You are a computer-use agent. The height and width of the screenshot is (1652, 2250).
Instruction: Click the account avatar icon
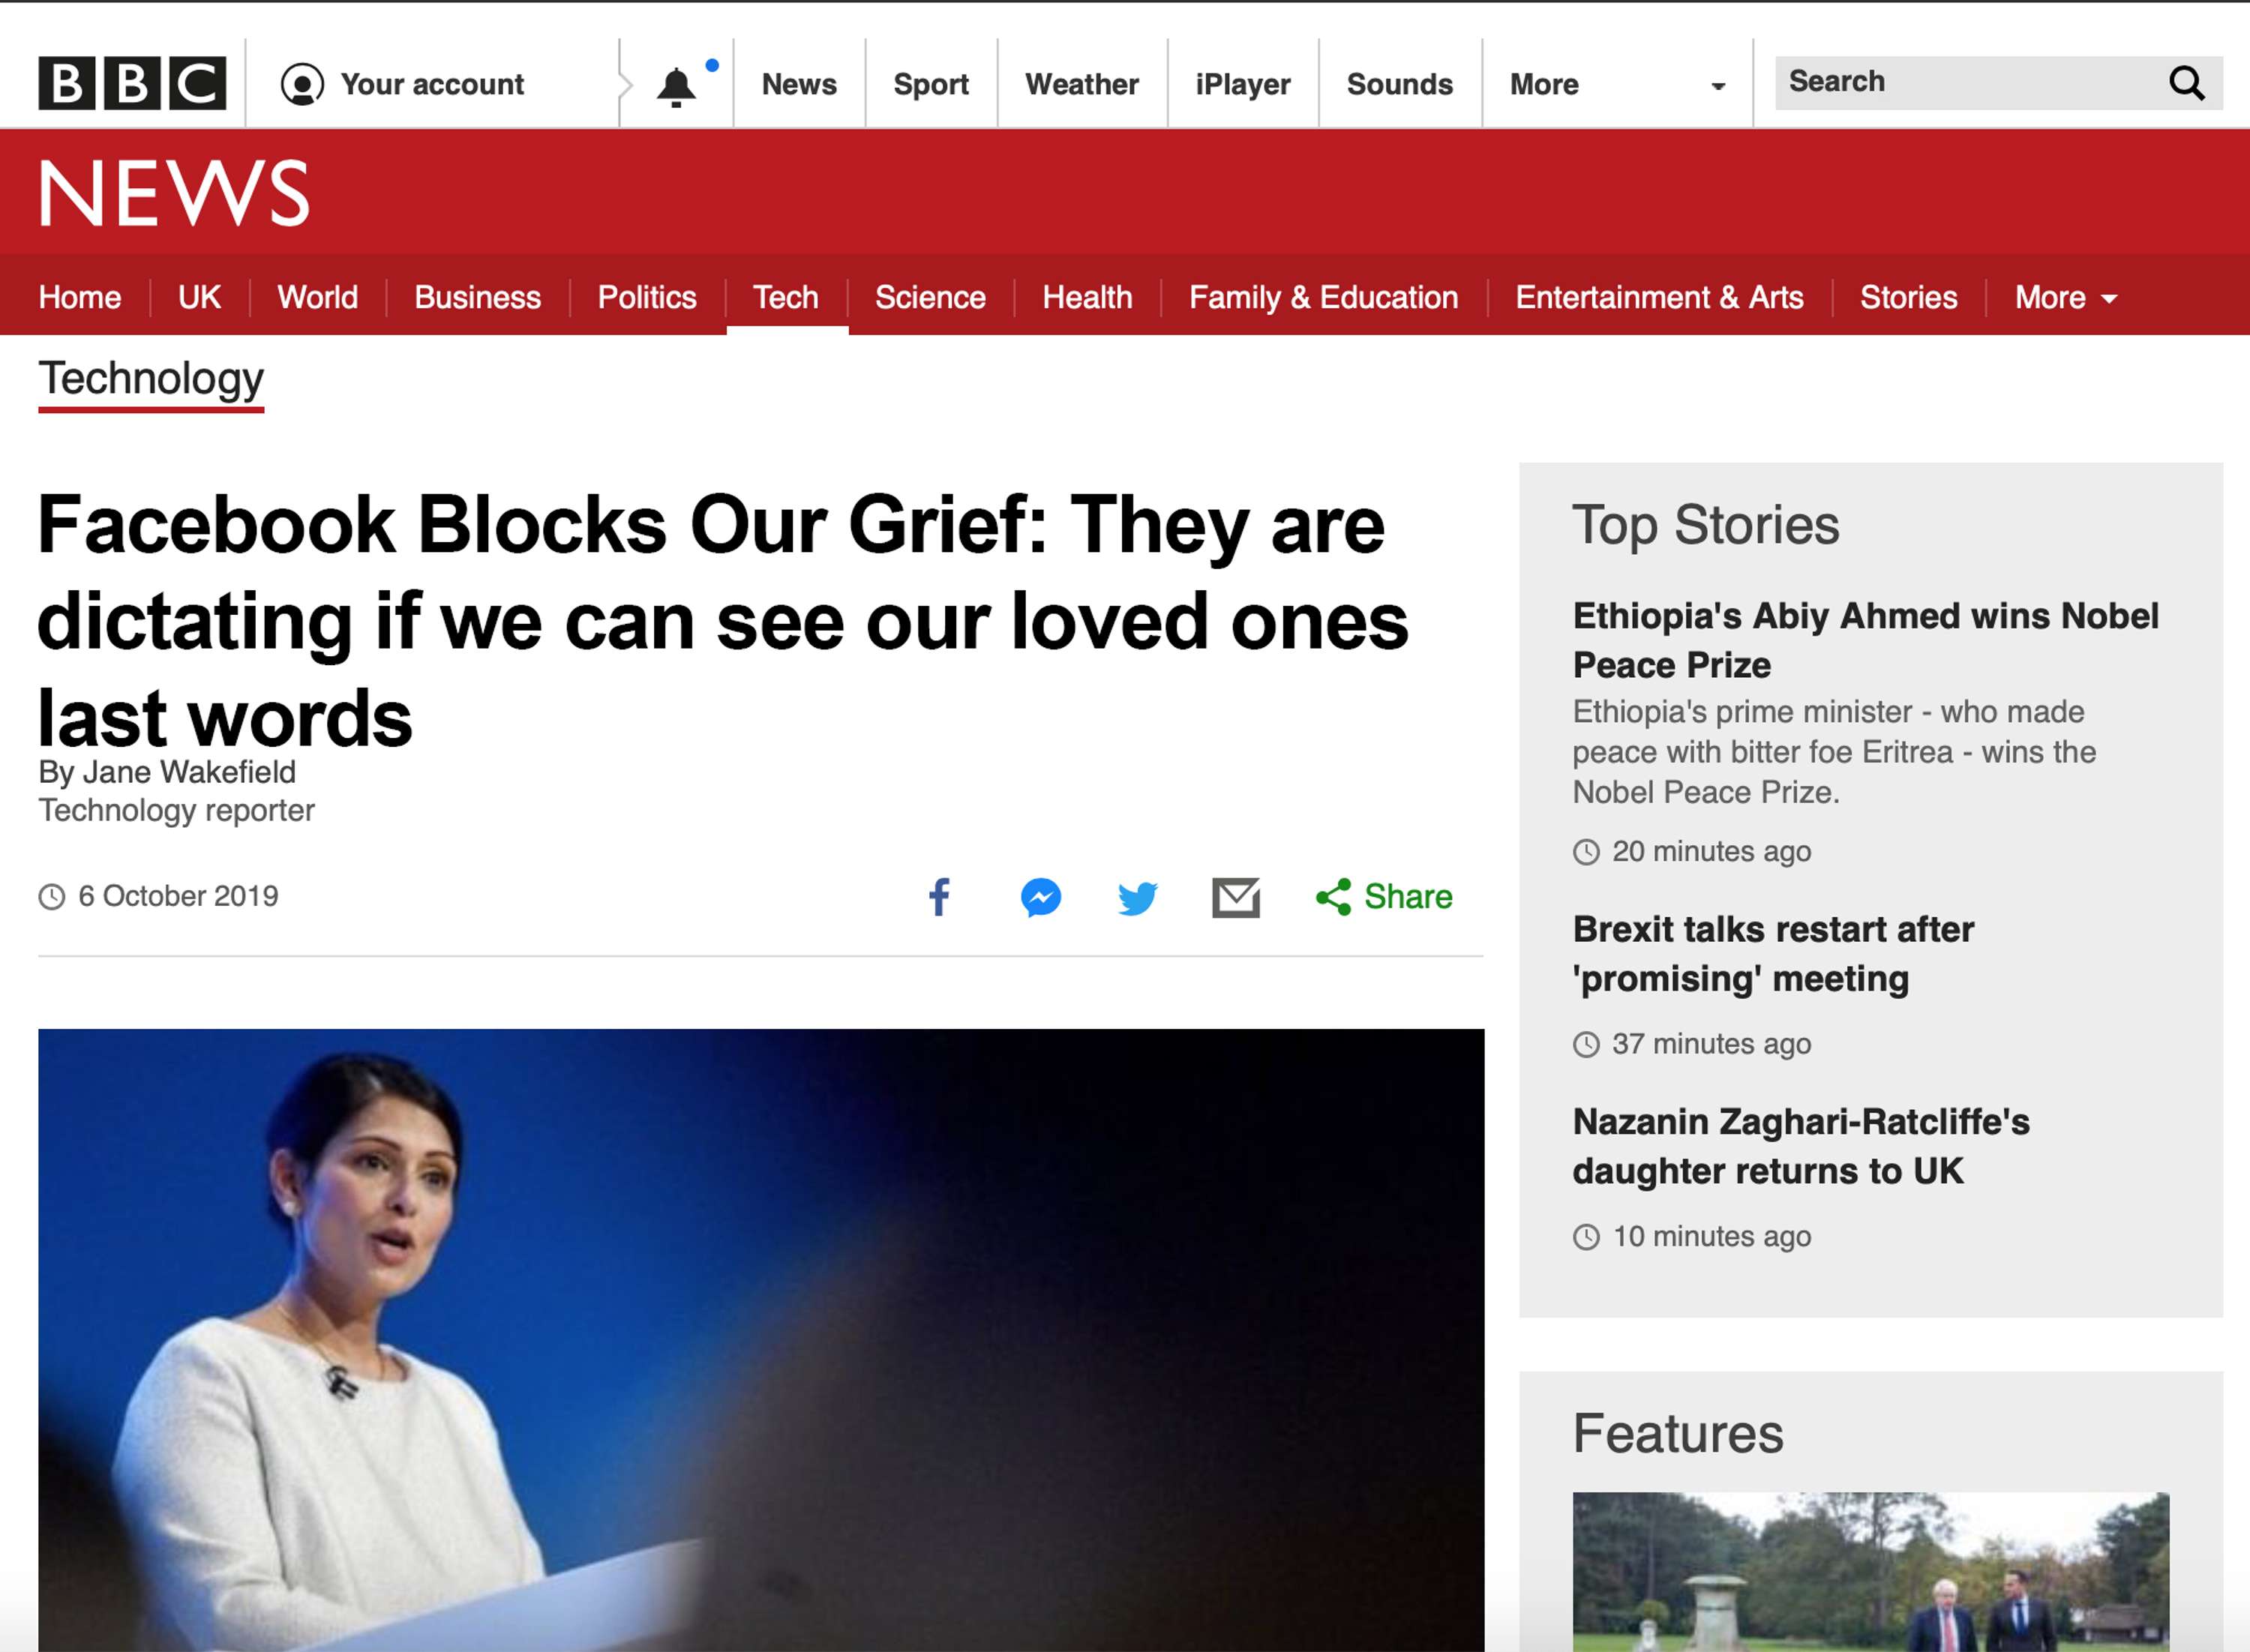302,84
